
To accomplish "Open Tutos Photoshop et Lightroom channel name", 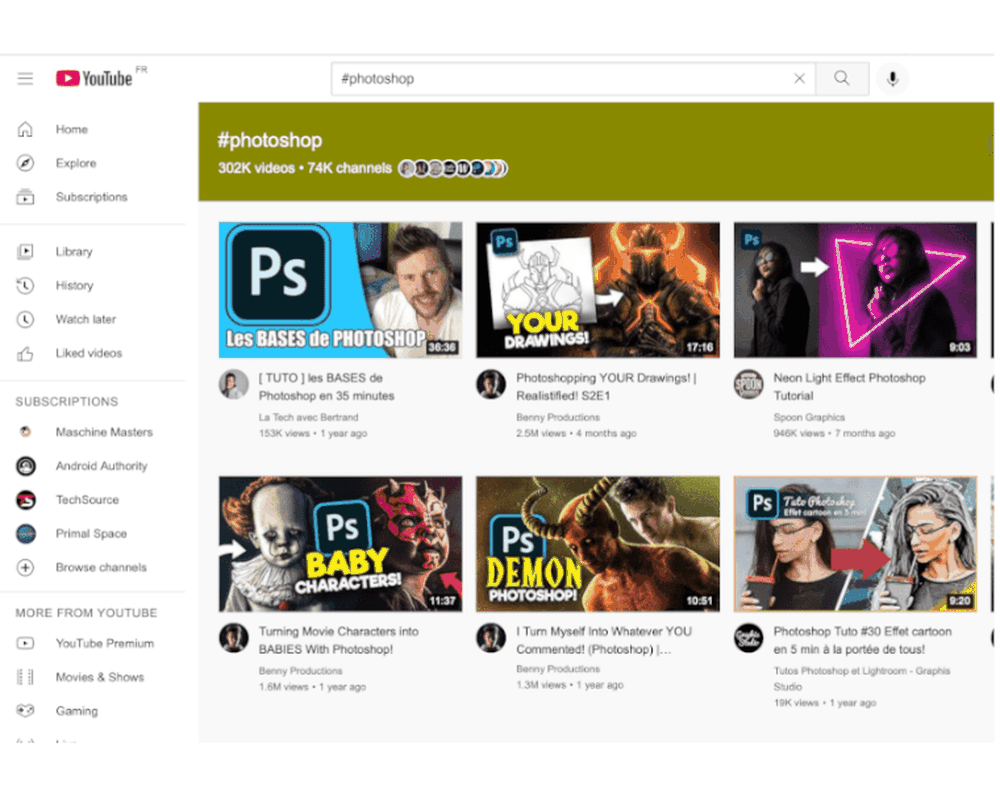I will tap(862, 679).
